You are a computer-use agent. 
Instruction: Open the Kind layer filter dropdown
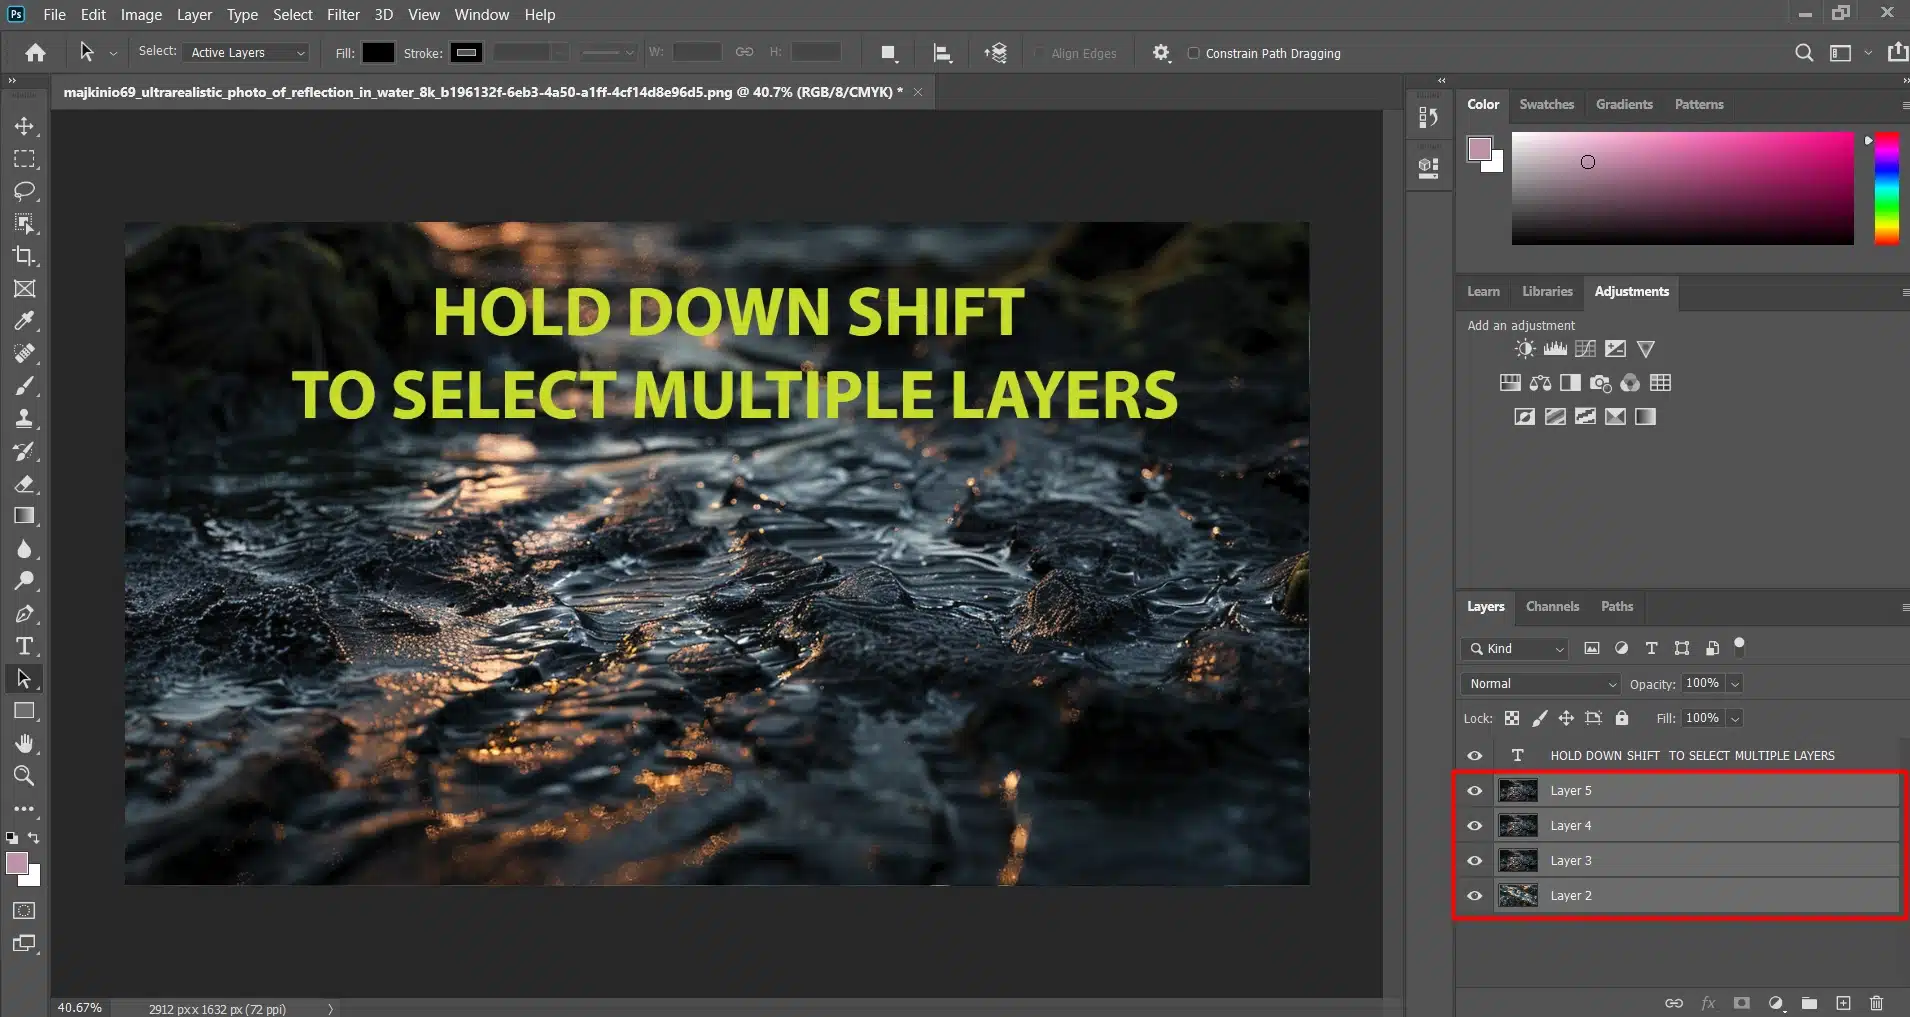1514,649
